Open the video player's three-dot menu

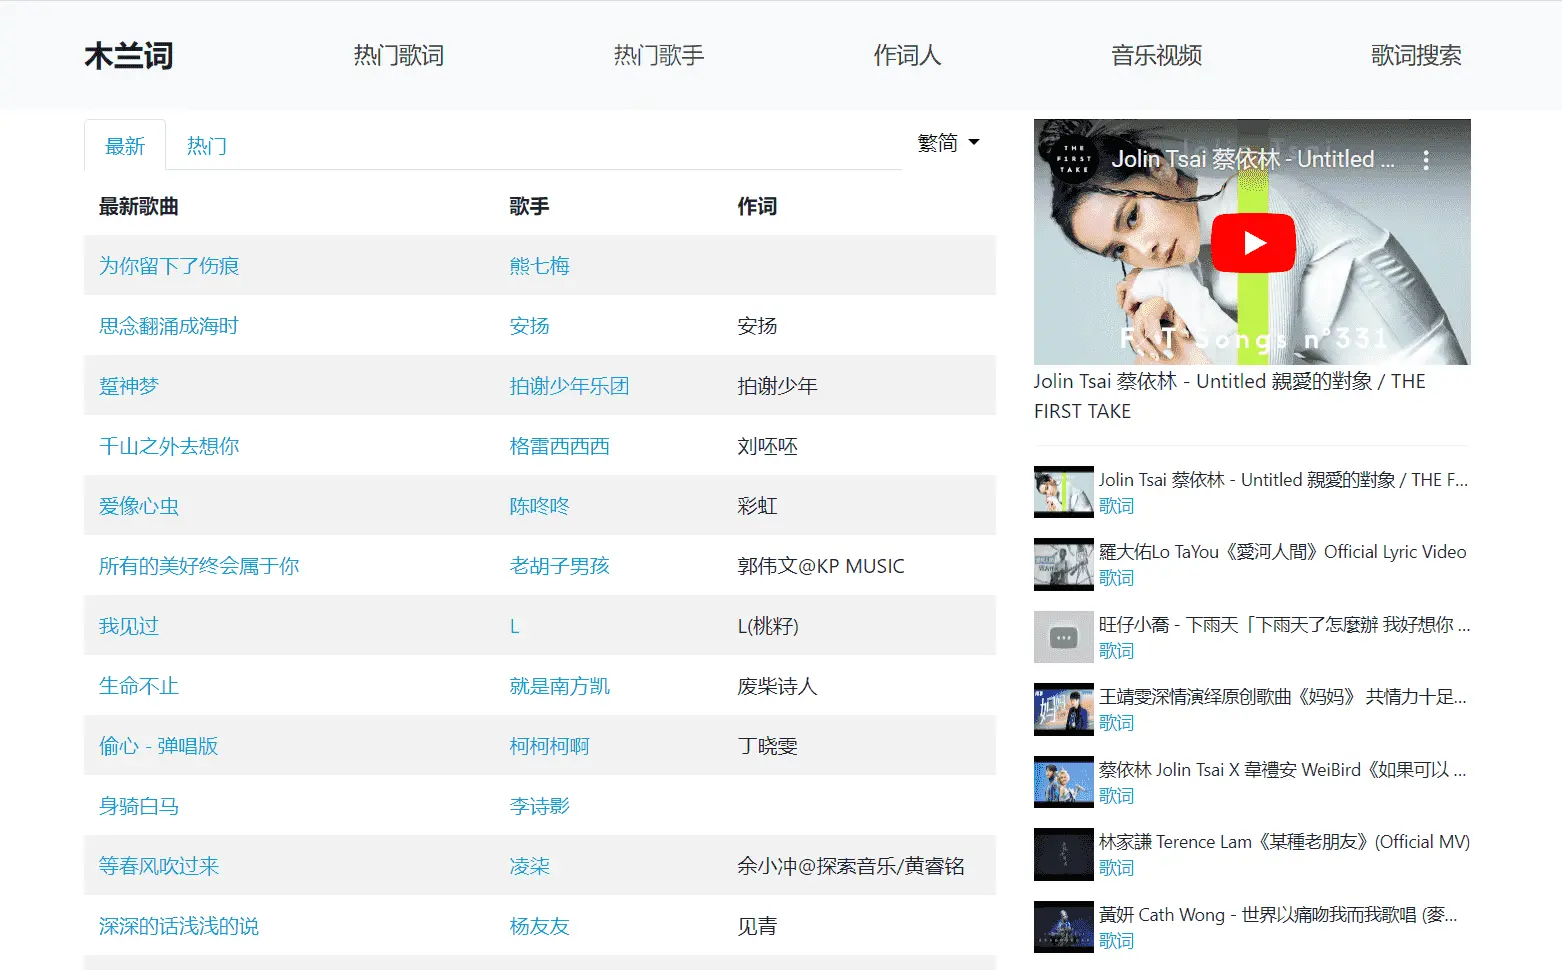coord(1426,157)
